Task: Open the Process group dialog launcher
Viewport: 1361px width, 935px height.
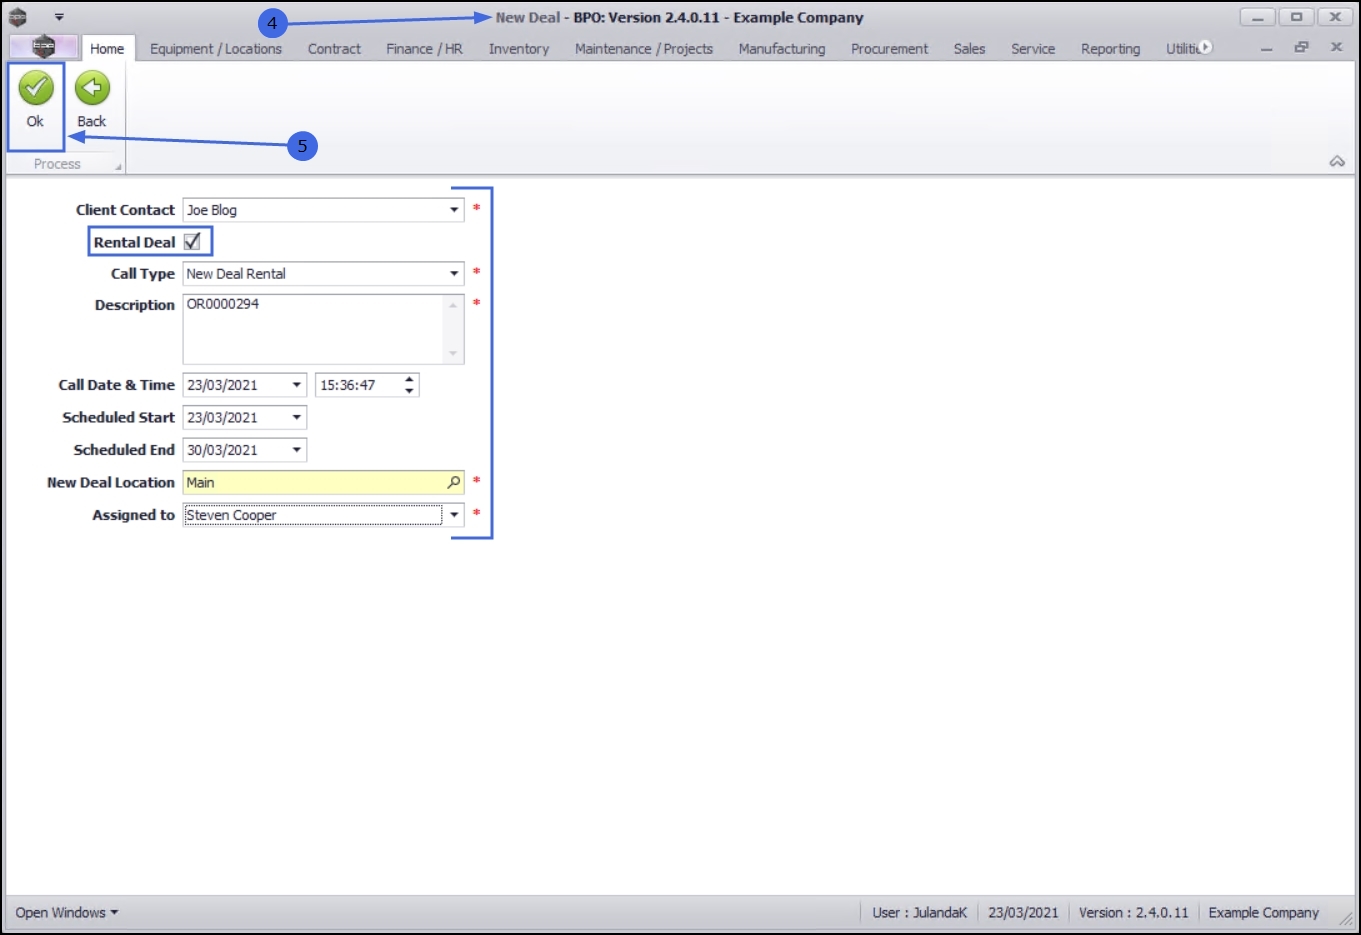Action: (118, 167)
